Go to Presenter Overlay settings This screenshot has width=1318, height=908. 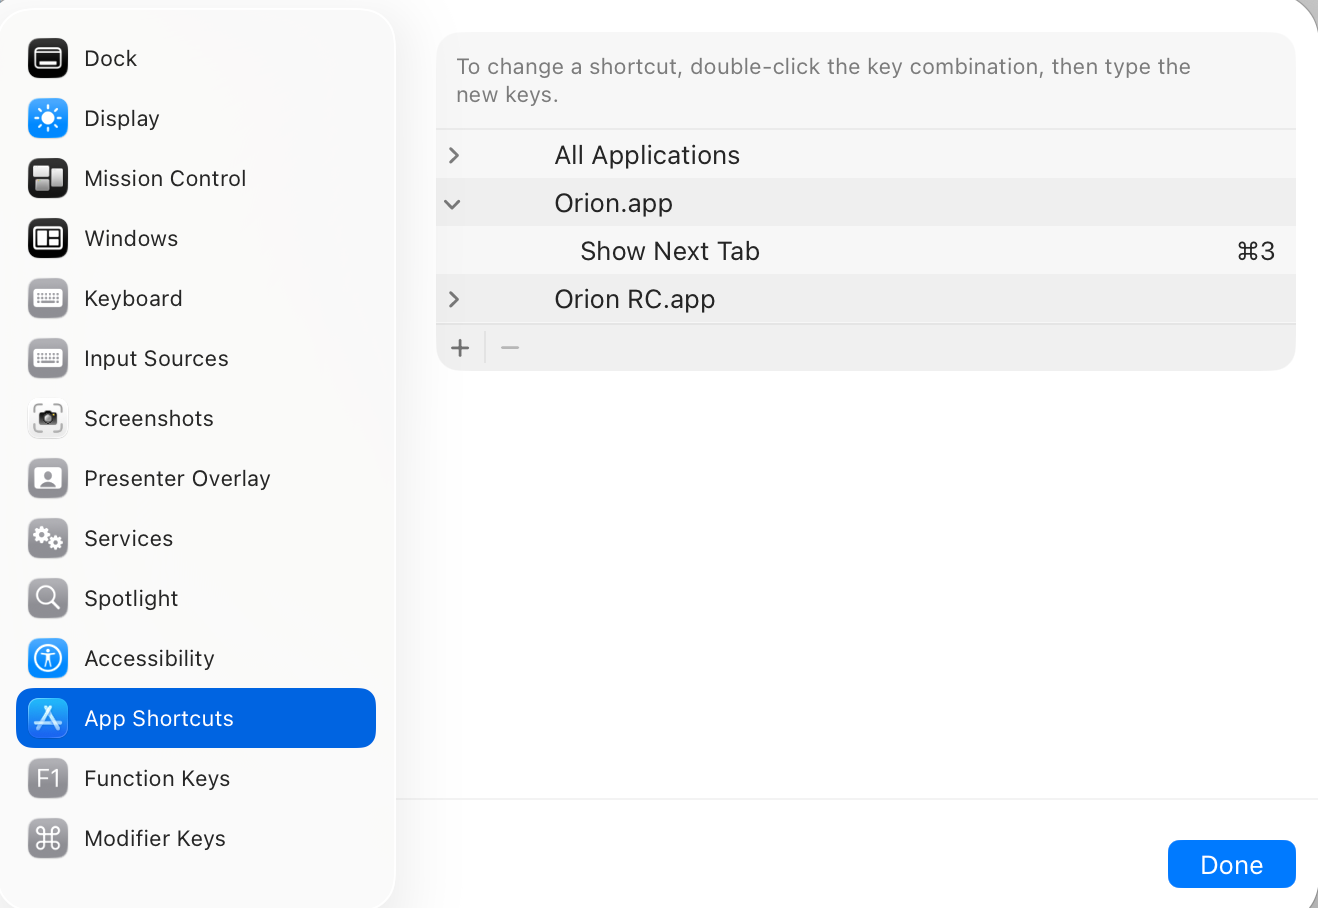click(x=177, y=479)
